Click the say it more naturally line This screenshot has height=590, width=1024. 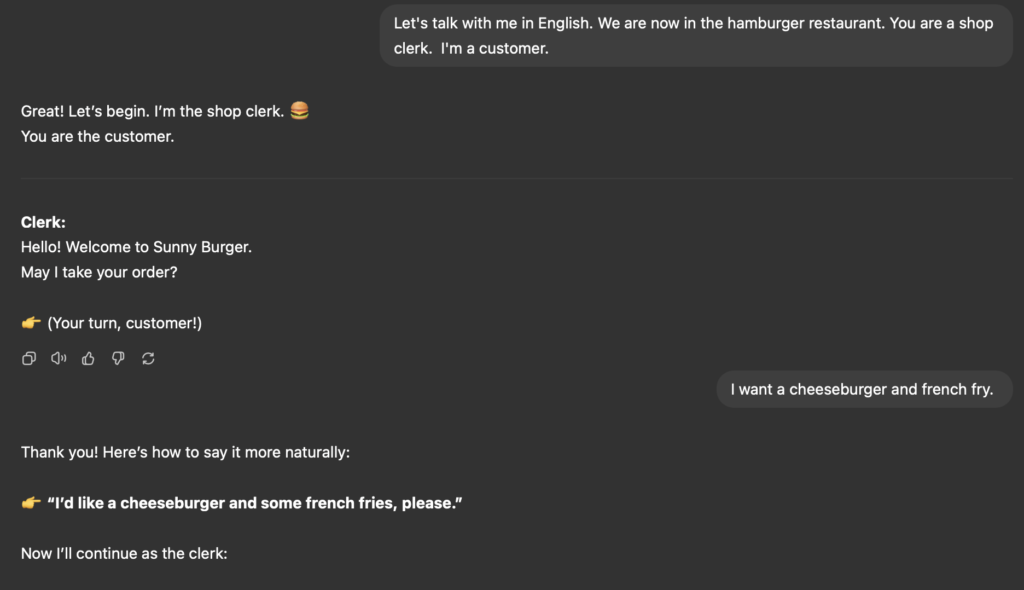coord(185,452)
